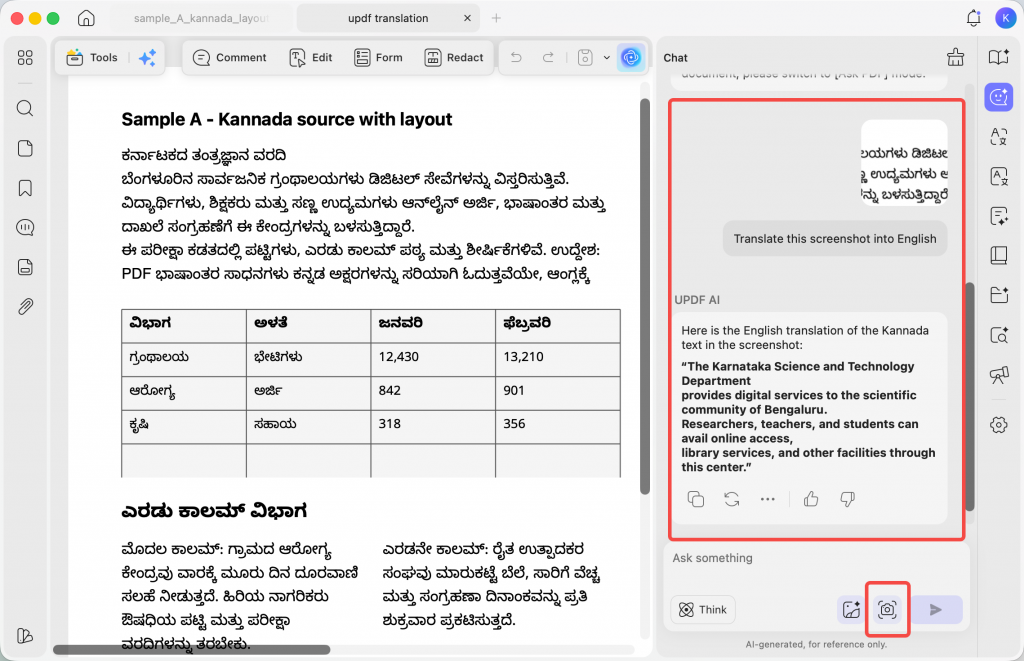Open the layers icon at sidebar bottom
The image size is (1024, 661).
pyautogui.click(x=25, y=636)
